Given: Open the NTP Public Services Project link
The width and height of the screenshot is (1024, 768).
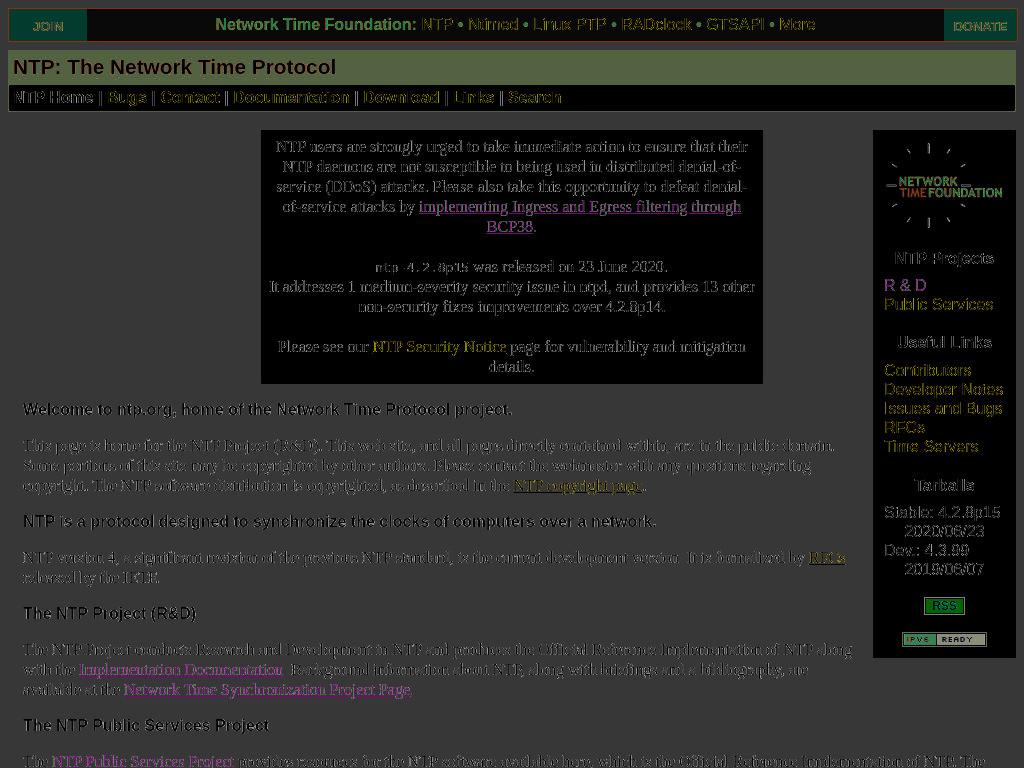Looking at the screenshot, I should (142, 761).
